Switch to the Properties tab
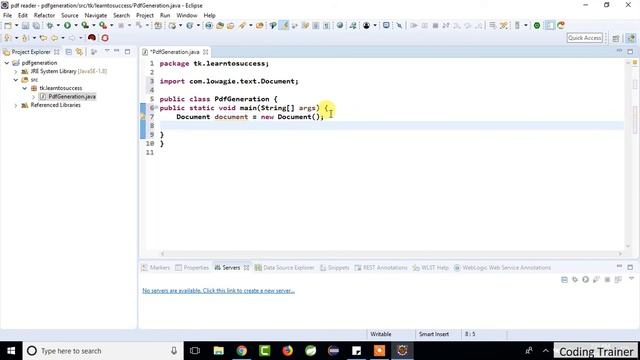Image resolution: width=640 pixels, height=360 pixels. (x=192, y=268)
